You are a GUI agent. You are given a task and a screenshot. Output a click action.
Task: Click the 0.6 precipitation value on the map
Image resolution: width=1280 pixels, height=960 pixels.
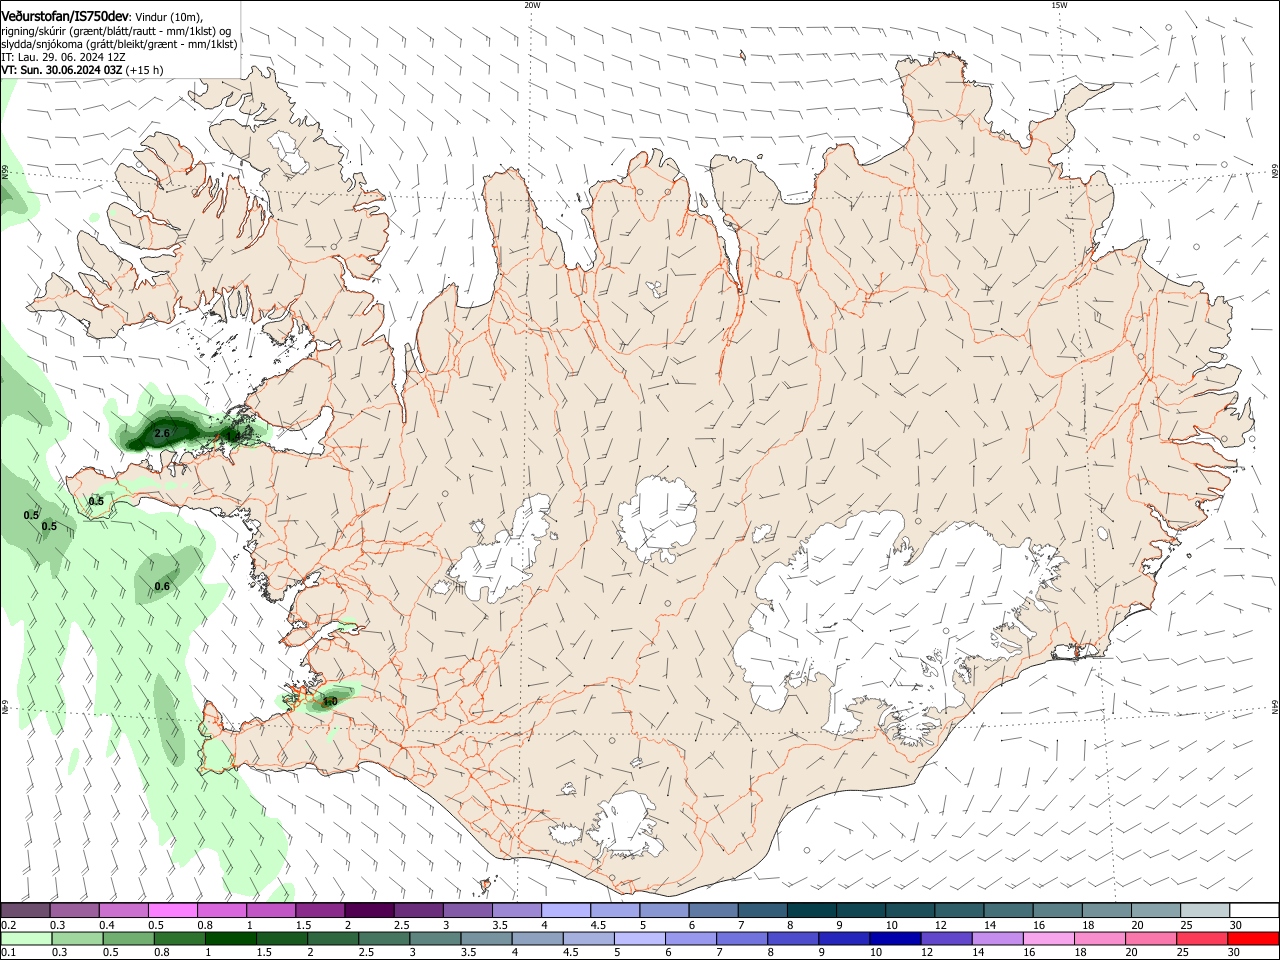pyautogui.click(x=162, y=586)
